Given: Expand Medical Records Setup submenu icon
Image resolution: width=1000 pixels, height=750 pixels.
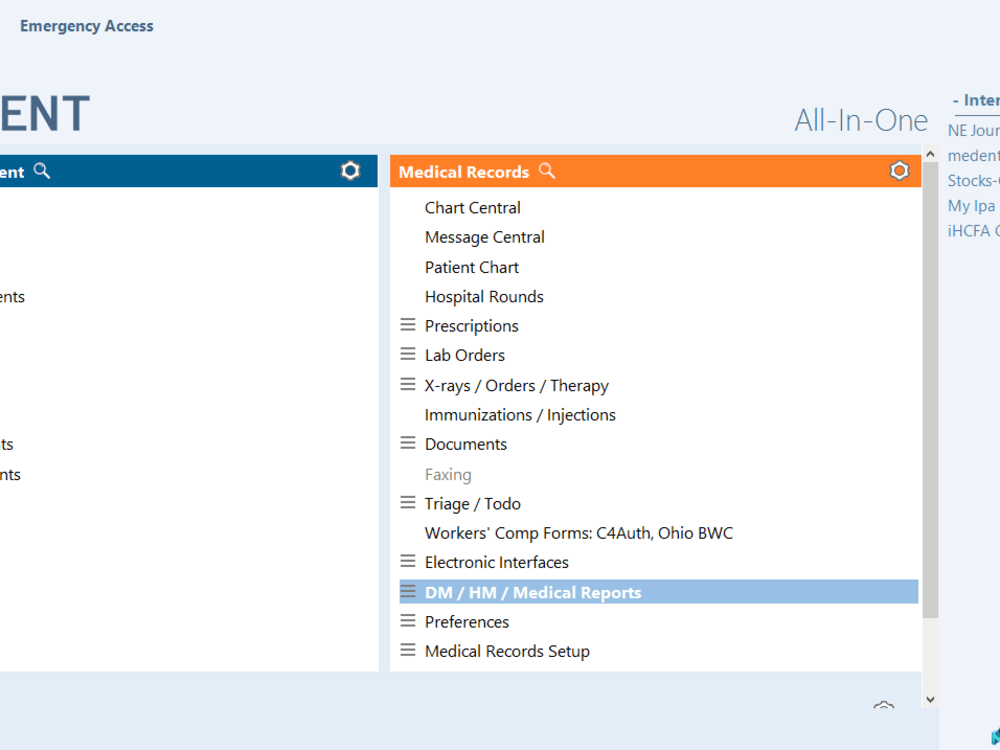Looking at the screenshot, I should [408, 650].
